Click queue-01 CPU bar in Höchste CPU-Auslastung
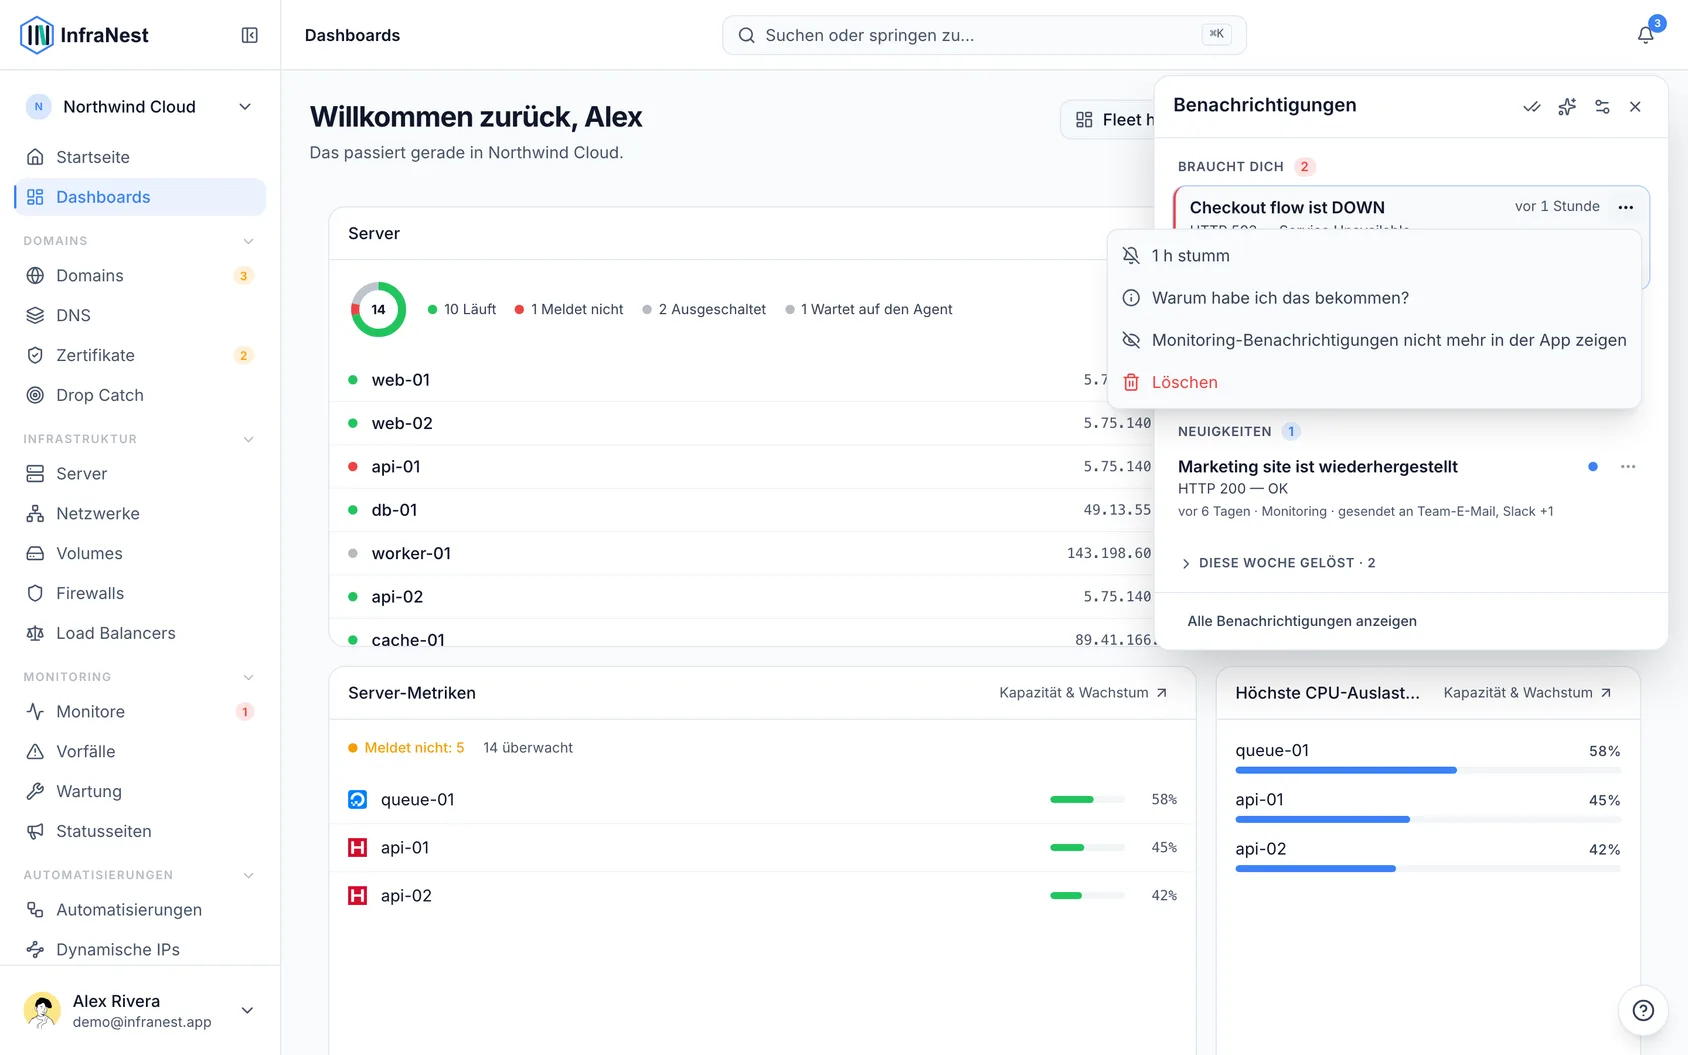Viewport: 1688px width, 1055px height. click(x=1427, y=770)
